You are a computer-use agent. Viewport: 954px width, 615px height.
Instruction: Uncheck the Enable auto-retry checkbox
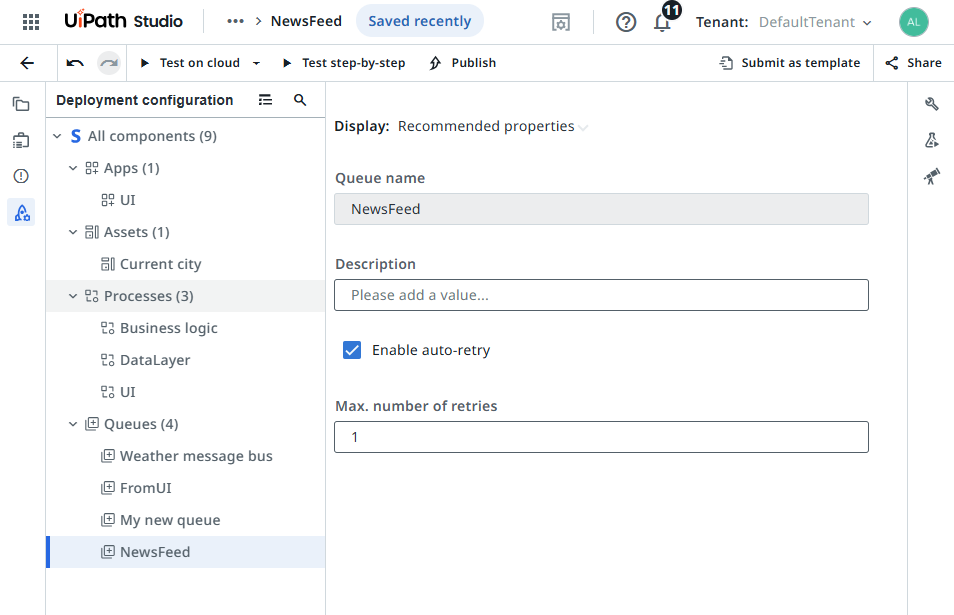click(x=352, y=350)
